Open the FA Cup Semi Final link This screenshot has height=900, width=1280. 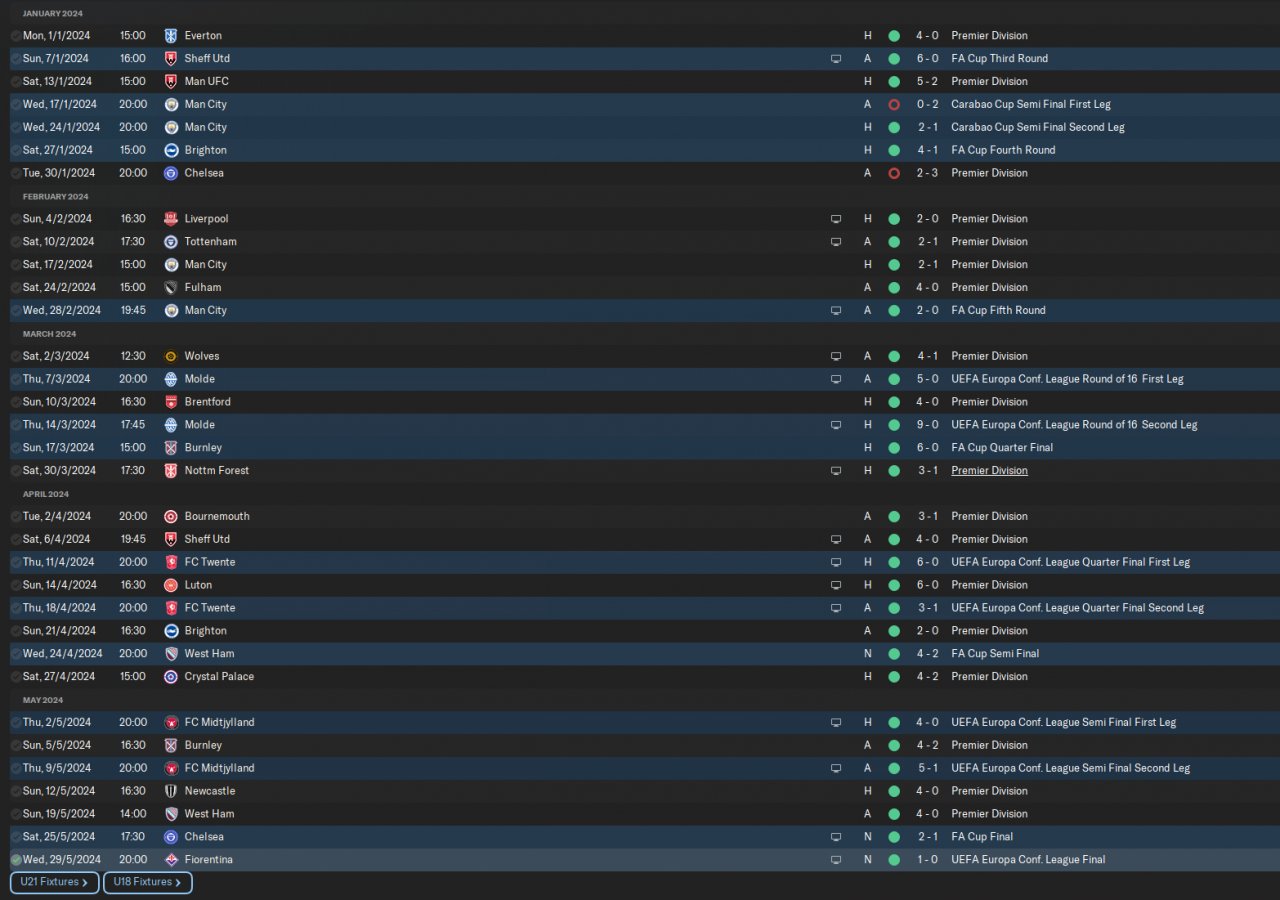(995, 653)
